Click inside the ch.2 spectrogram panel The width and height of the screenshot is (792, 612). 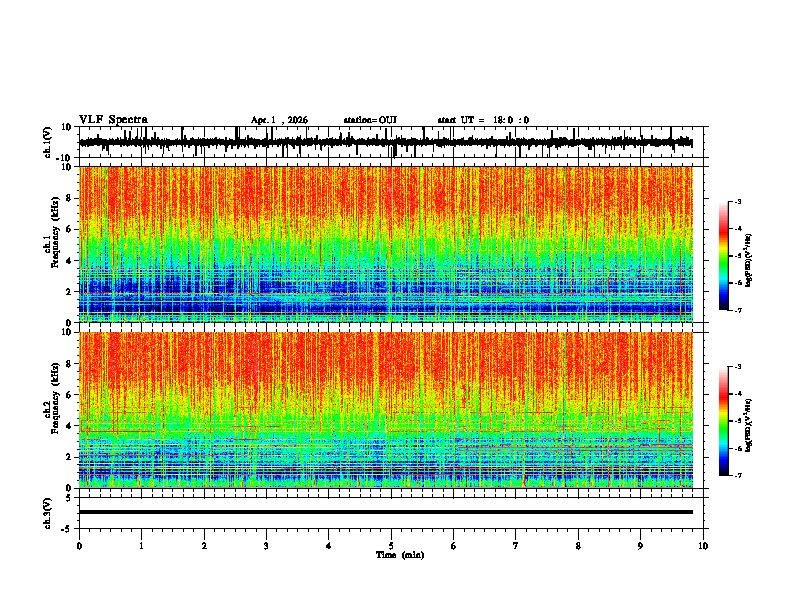pyautogui.click(x=385, y=410)
